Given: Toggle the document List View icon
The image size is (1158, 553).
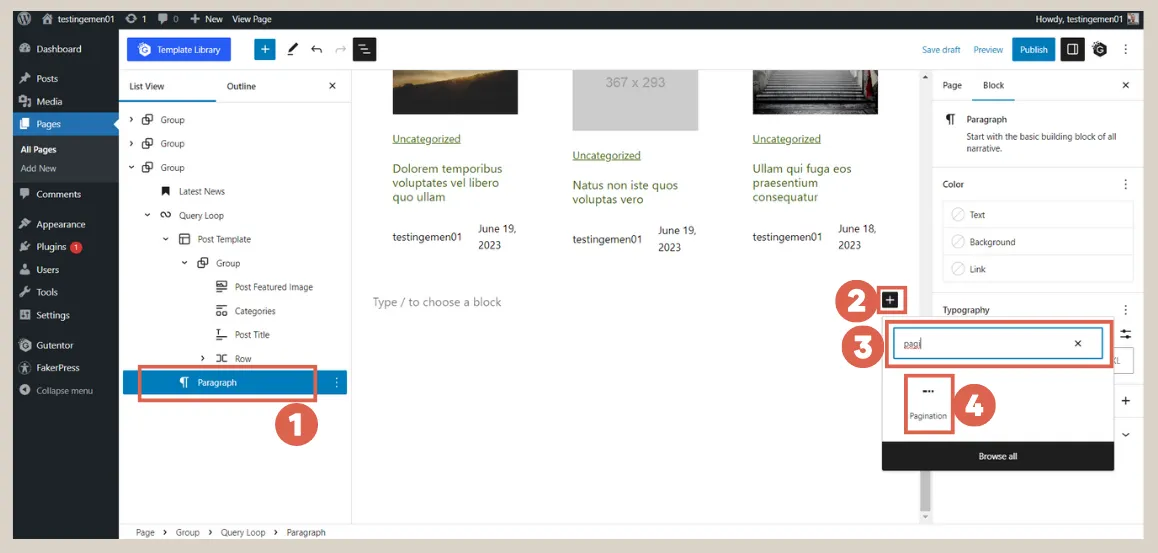Looking at the screenshot, I should tap(364, 49).
